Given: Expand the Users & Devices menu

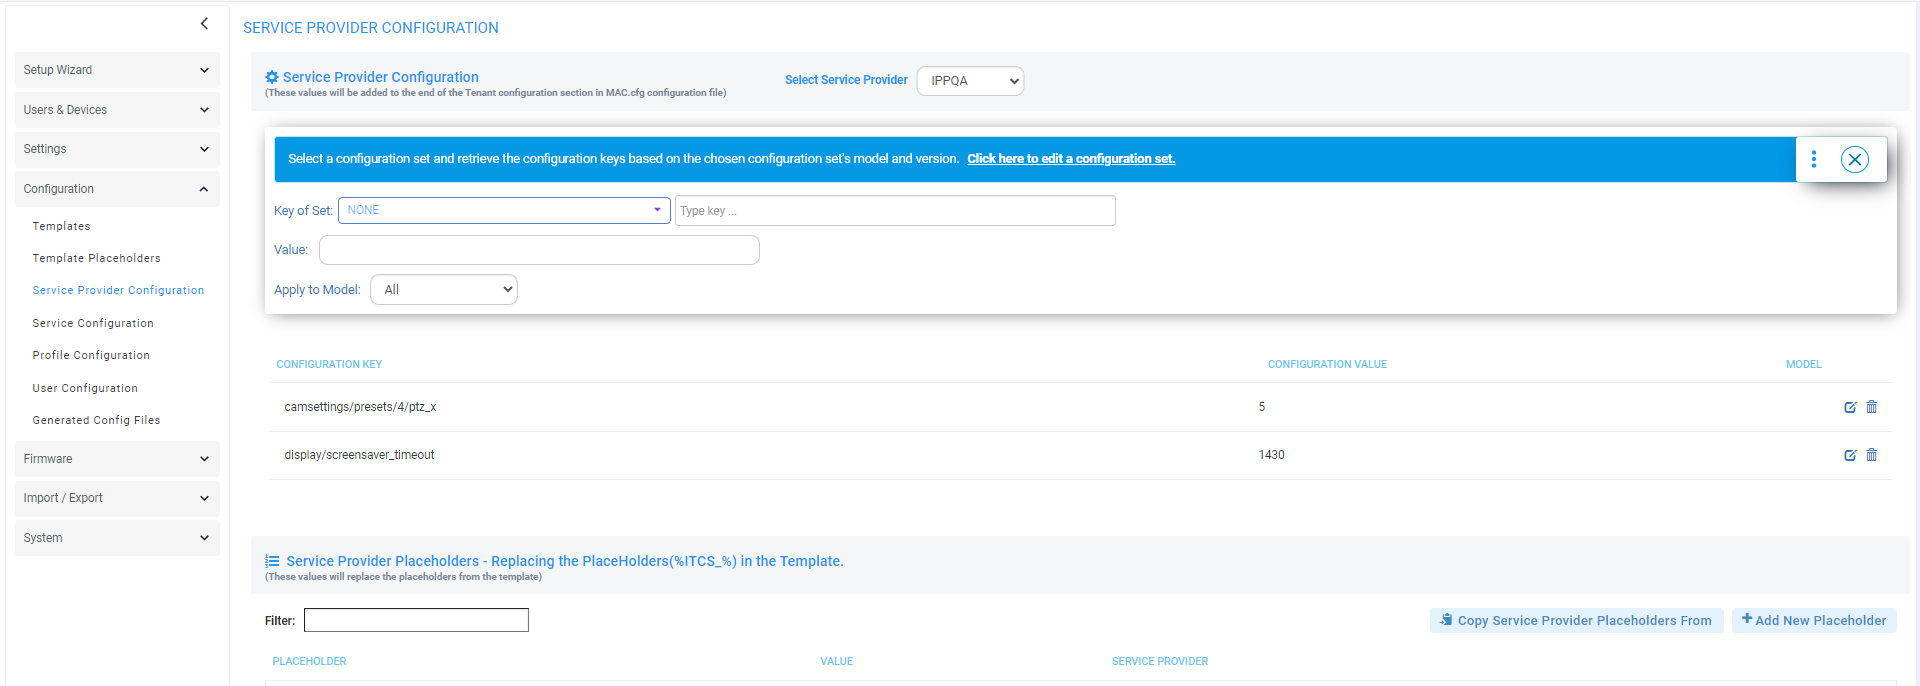Looking at the screenshot, I should pos(117,110).
